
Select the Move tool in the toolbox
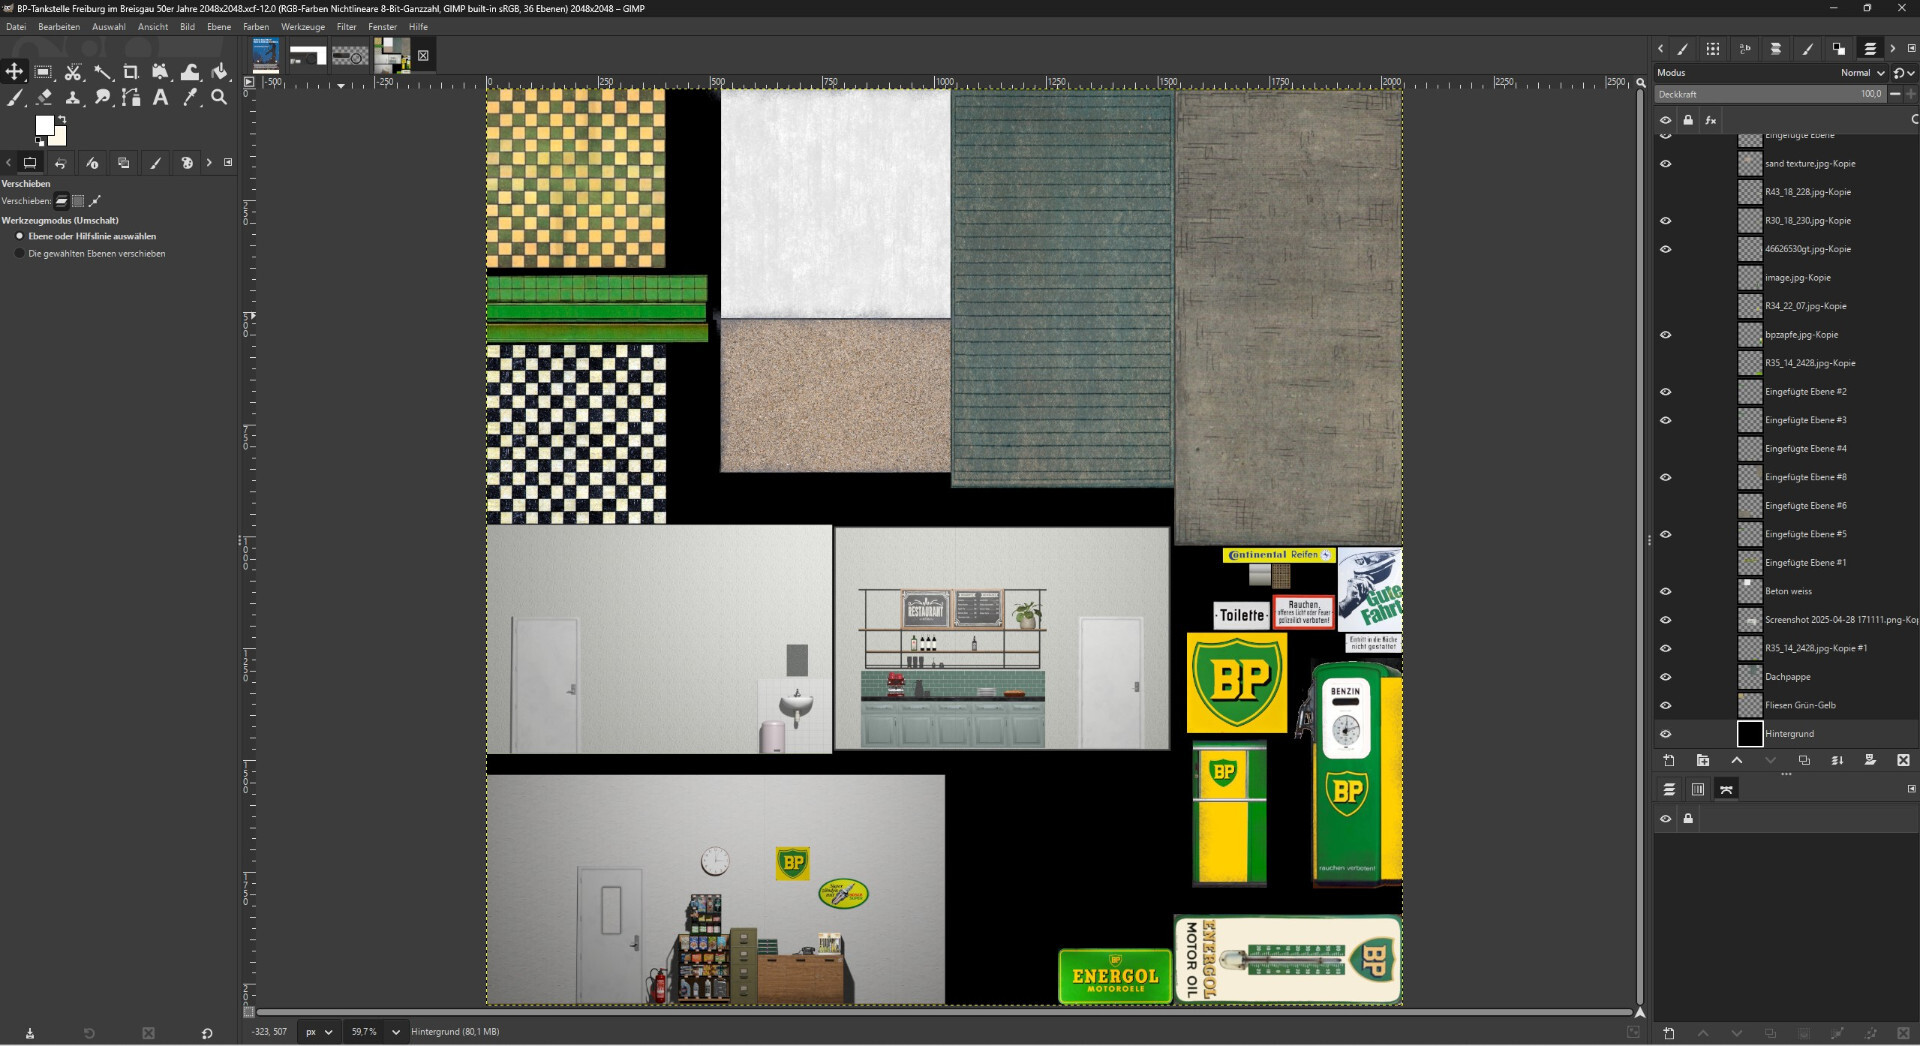(14, 72)
